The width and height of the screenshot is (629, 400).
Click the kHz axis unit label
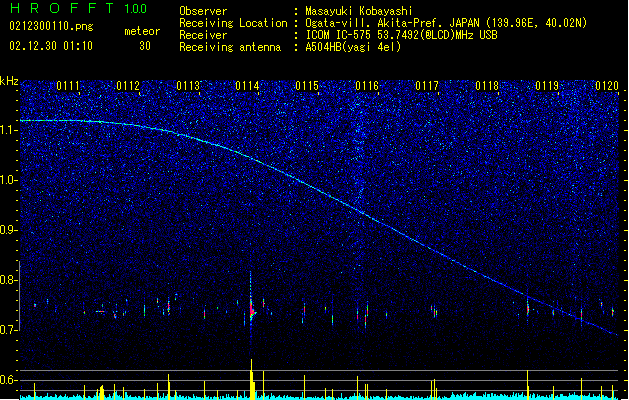(x=9, y=81)
